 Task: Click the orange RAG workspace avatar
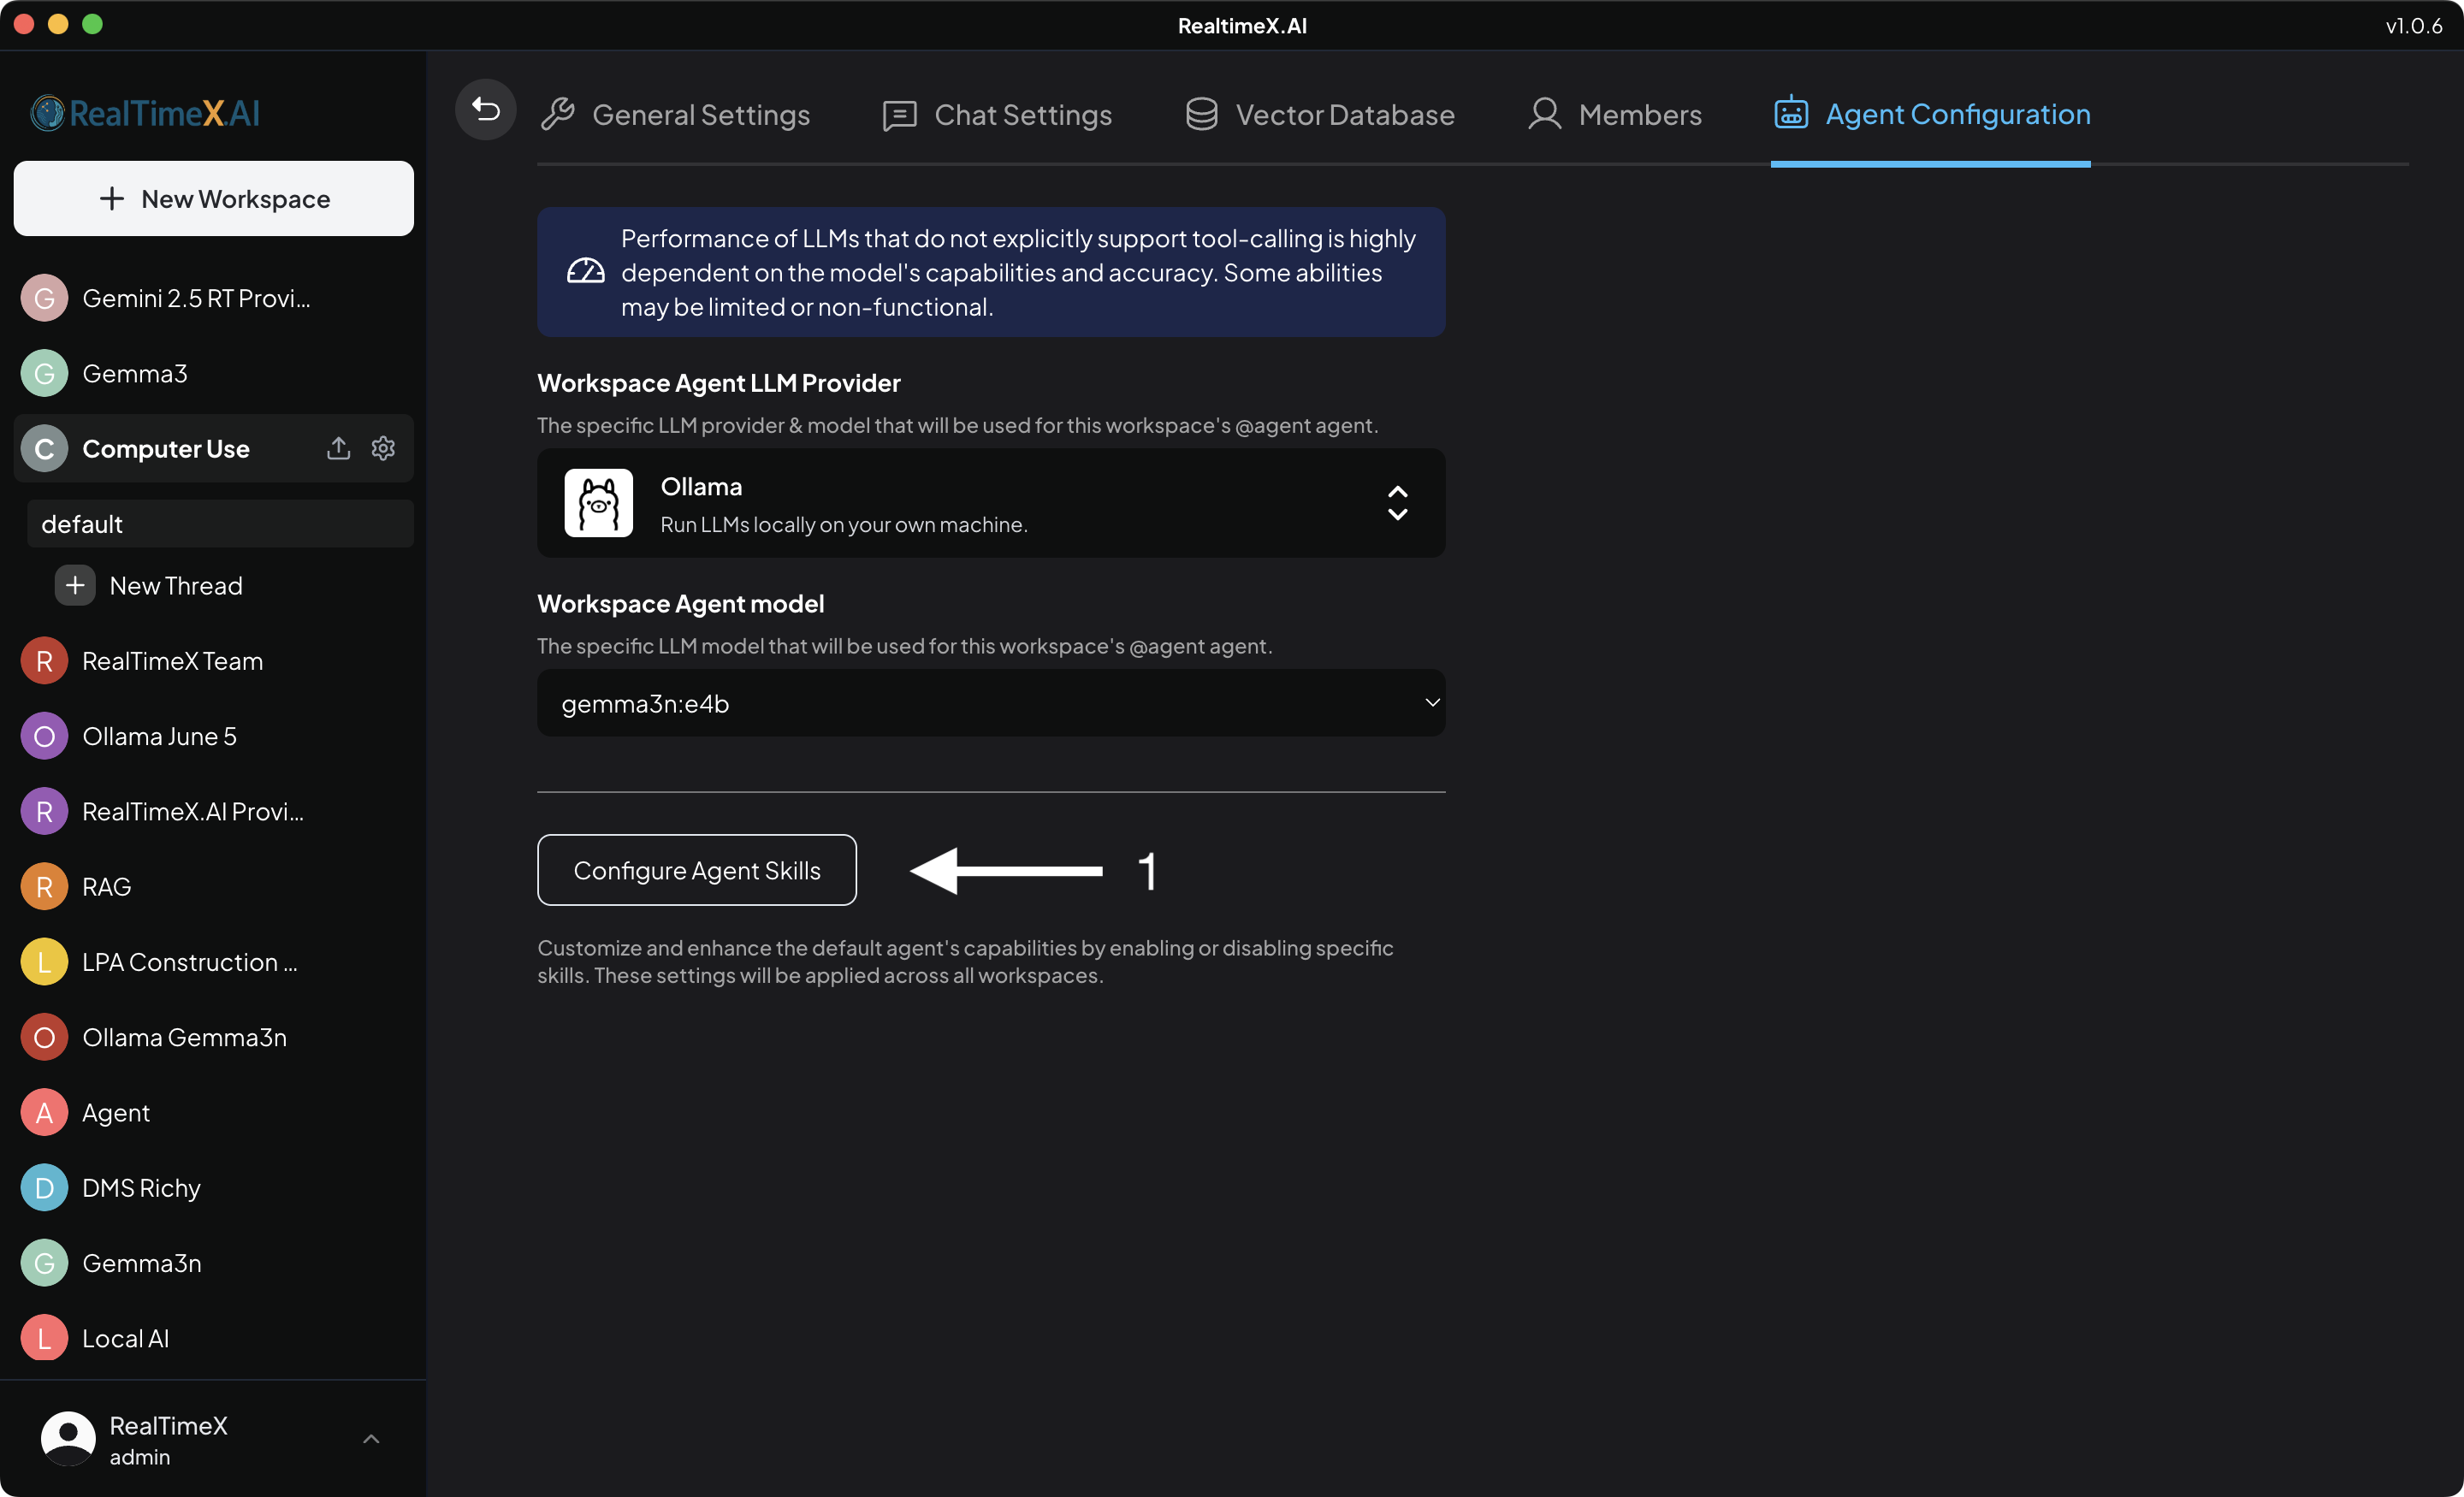[44, 886]
